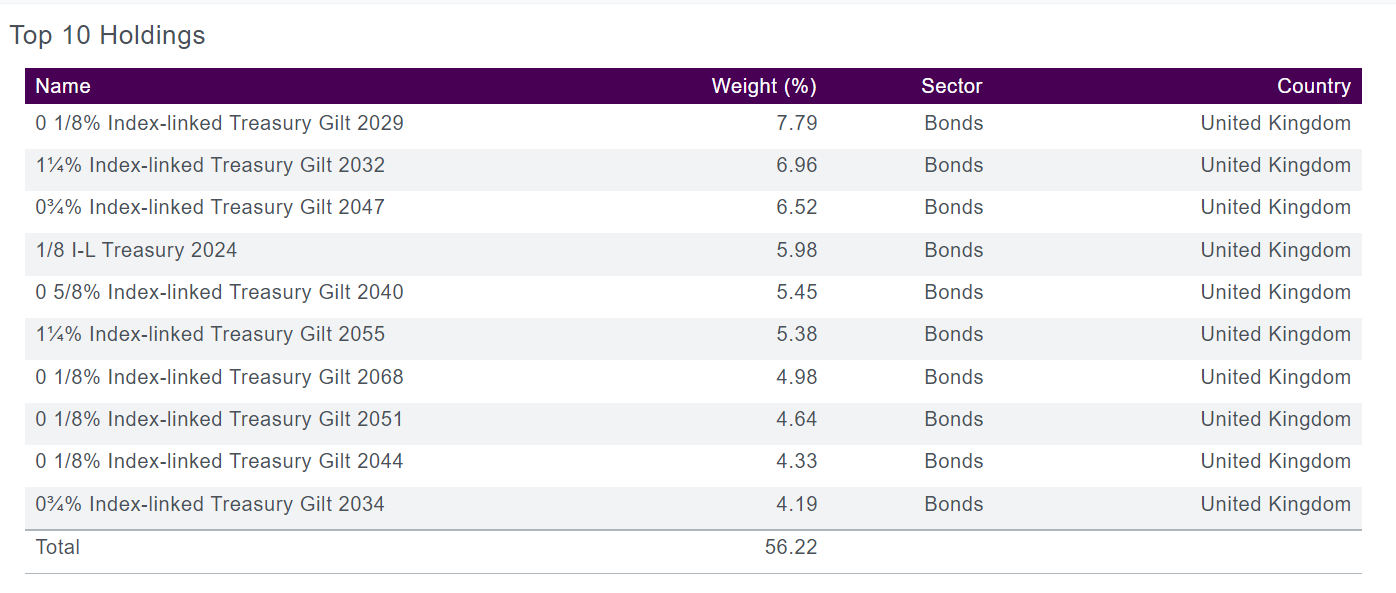Select 0 1/8% Index-linked Treasury Gilt 2029

tap(220, 123)
